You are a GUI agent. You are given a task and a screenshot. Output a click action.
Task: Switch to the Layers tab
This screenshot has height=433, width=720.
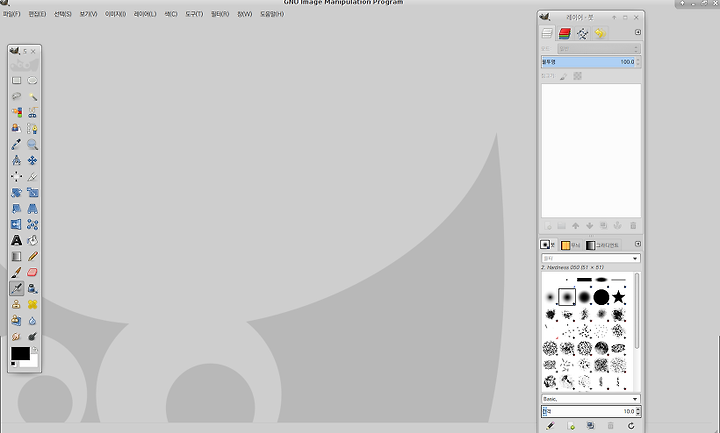tap(547, 33)
